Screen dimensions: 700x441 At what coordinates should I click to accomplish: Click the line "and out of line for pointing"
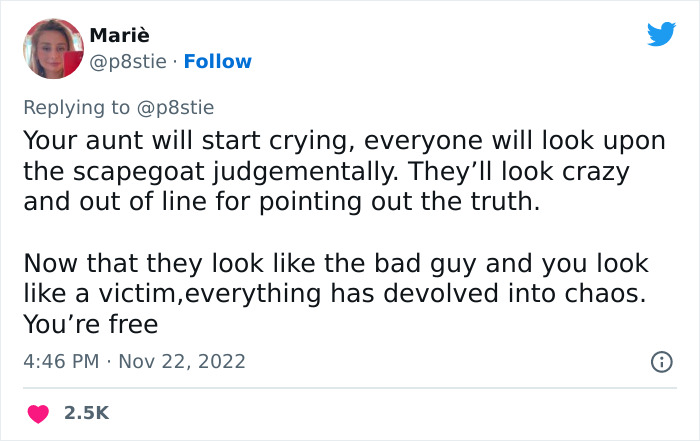point(280,202)
